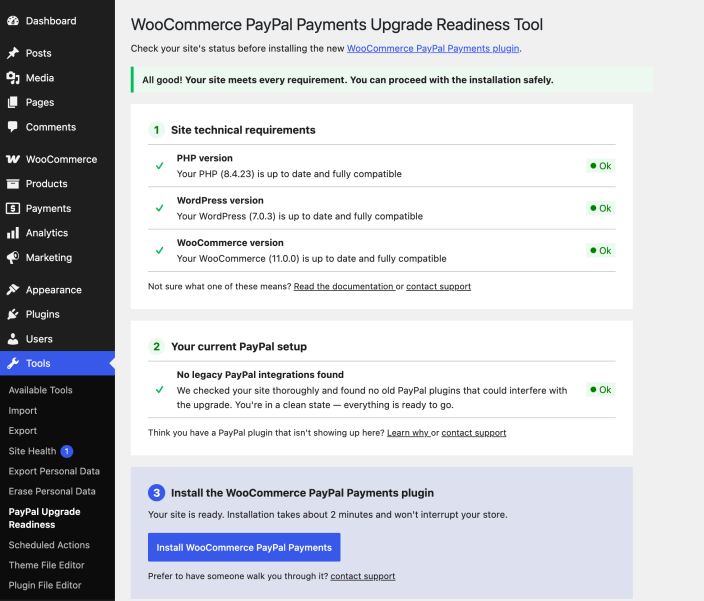Click the Ok status for WooCommerce version
The image size is (704, 601).
tap(601, 250)
